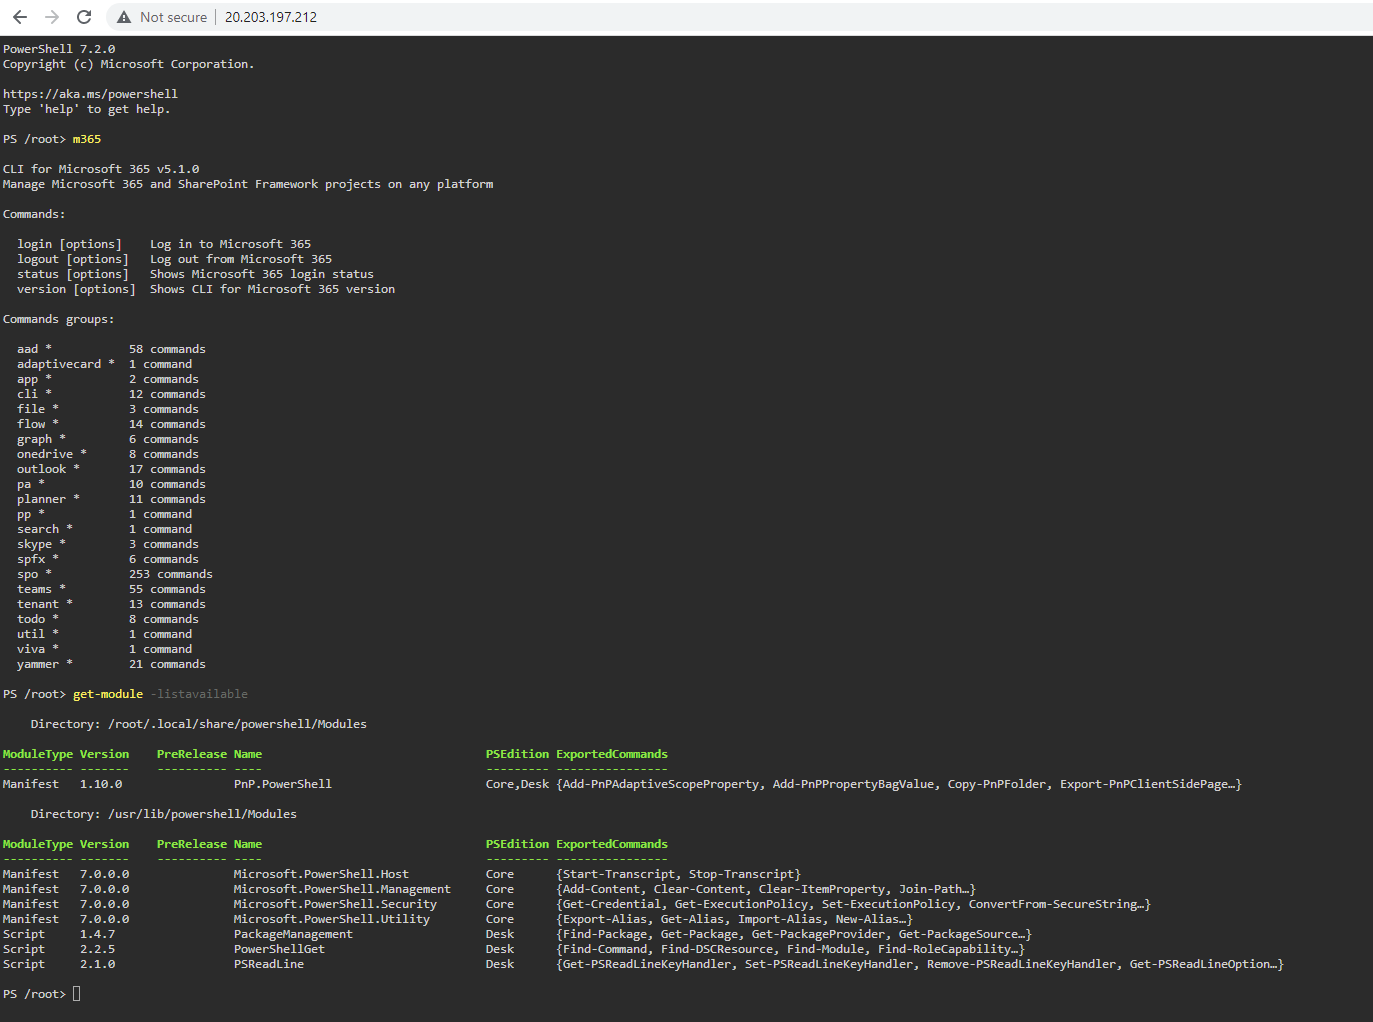Screen dimensions: 1373x1022
Task: Click the PSReadLine module entry
Action: tap(268, 963)
